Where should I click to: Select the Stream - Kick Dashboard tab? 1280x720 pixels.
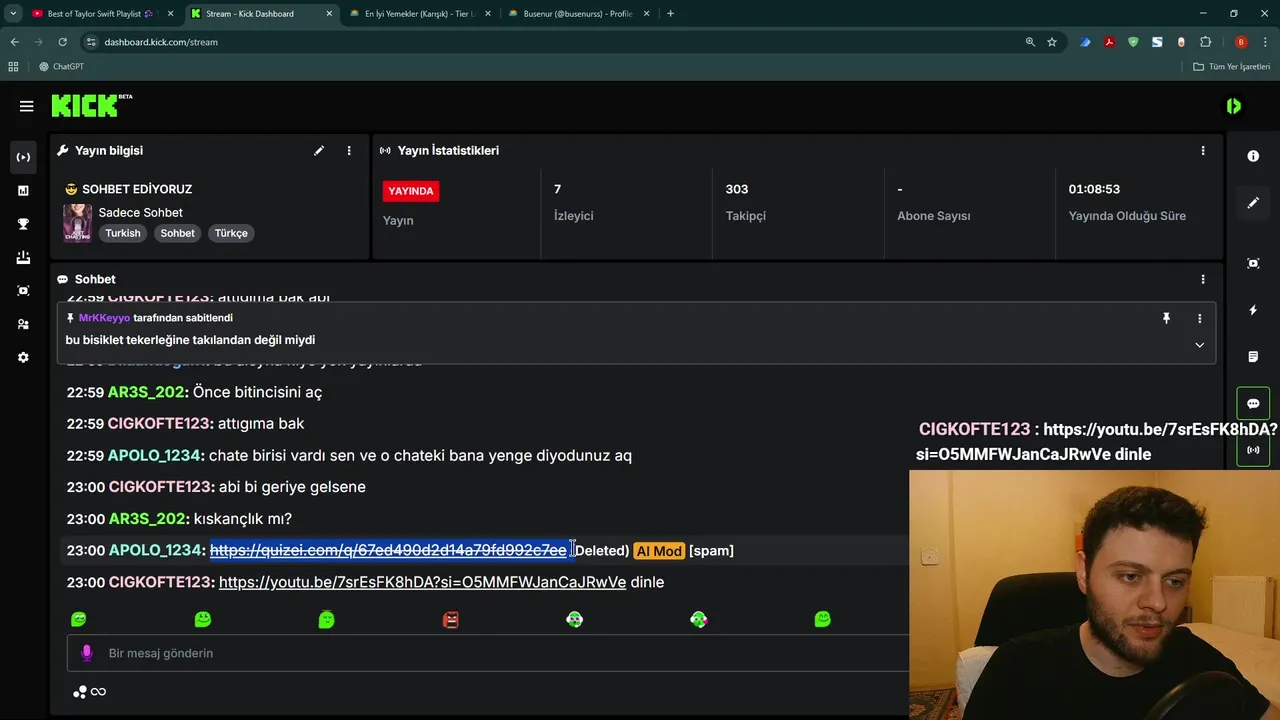coord(252,14)
